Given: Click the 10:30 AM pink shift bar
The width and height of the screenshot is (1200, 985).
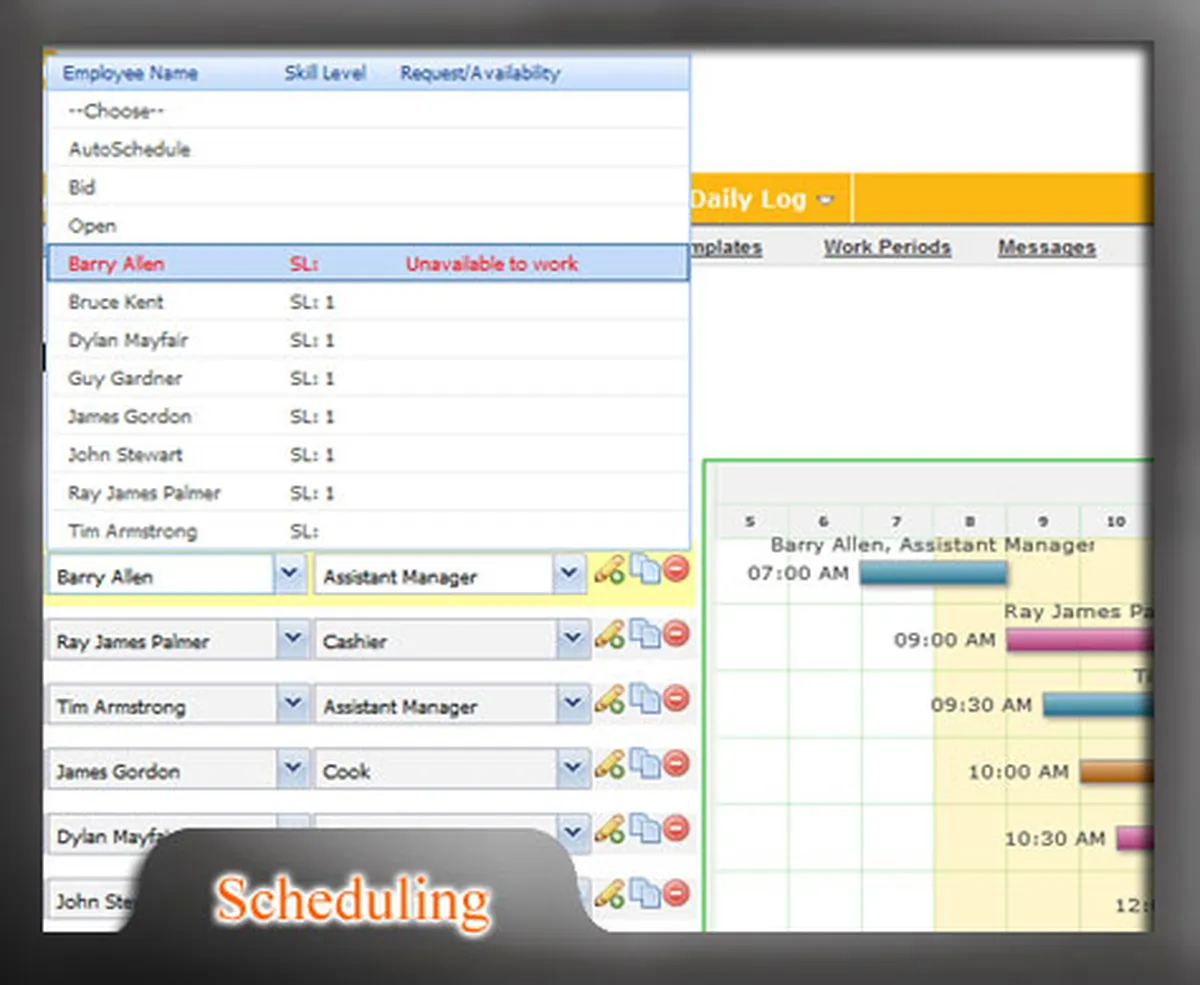Looking at the screenshot, I should (x=1135, y=837).
